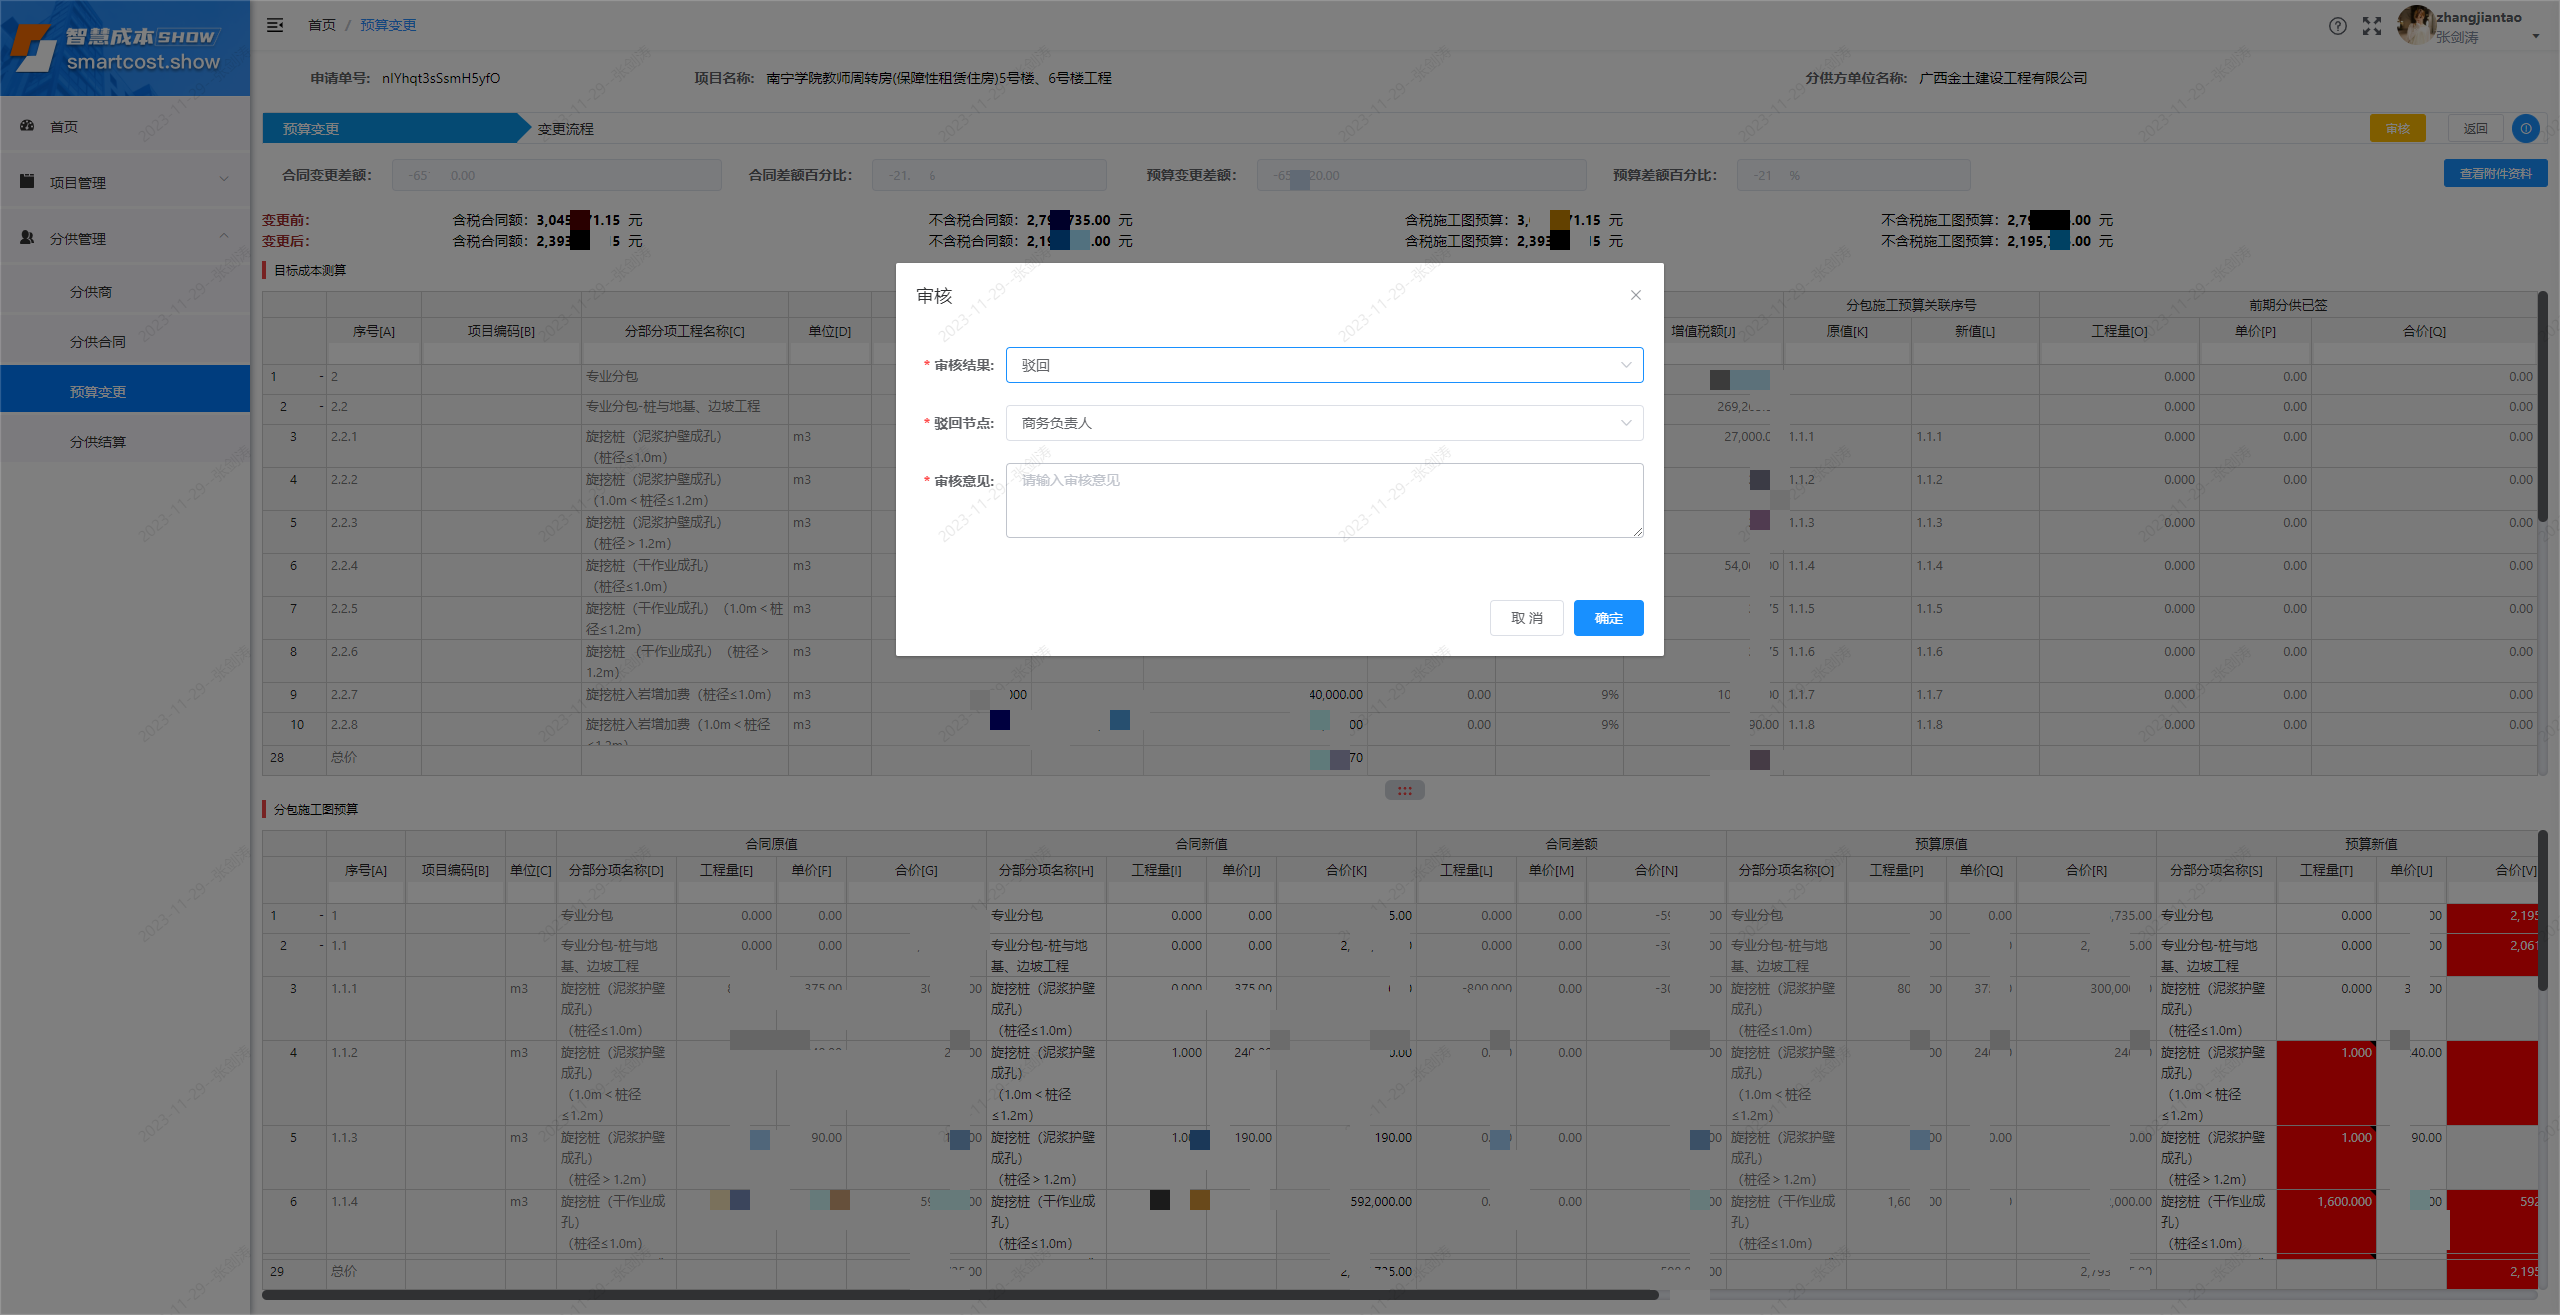Click the sidebar collapse hamburger icon
The image size is (2560, 1315).
click(x=275, y=25)
